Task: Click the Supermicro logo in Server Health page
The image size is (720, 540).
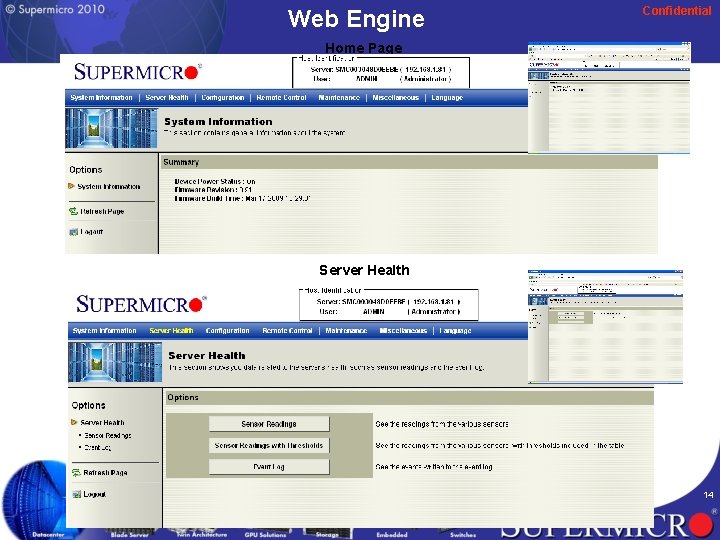Action: (x=141, y=304)
